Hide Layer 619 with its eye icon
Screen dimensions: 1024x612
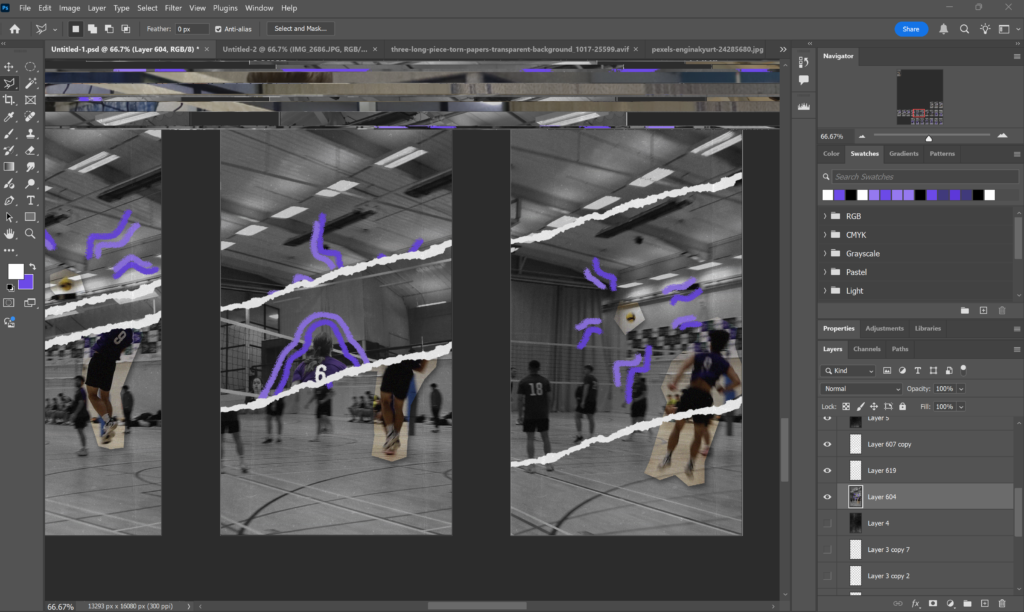(827, 470)
